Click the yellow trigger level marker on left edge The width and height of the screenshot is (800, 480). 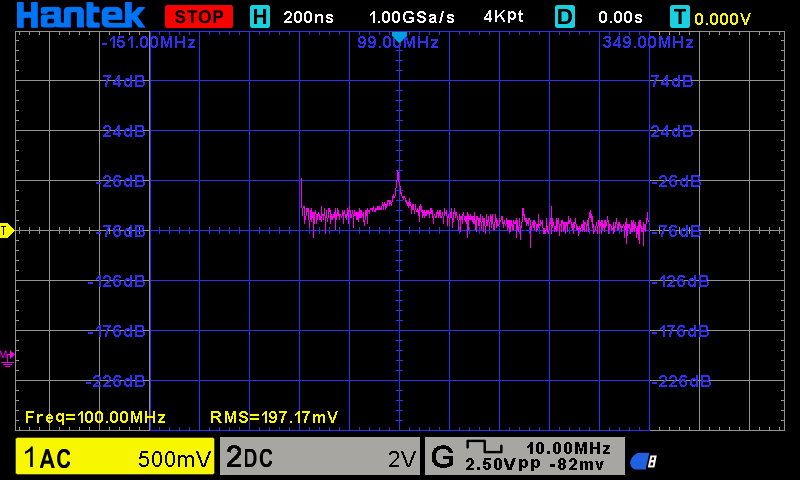coord(5,231)
